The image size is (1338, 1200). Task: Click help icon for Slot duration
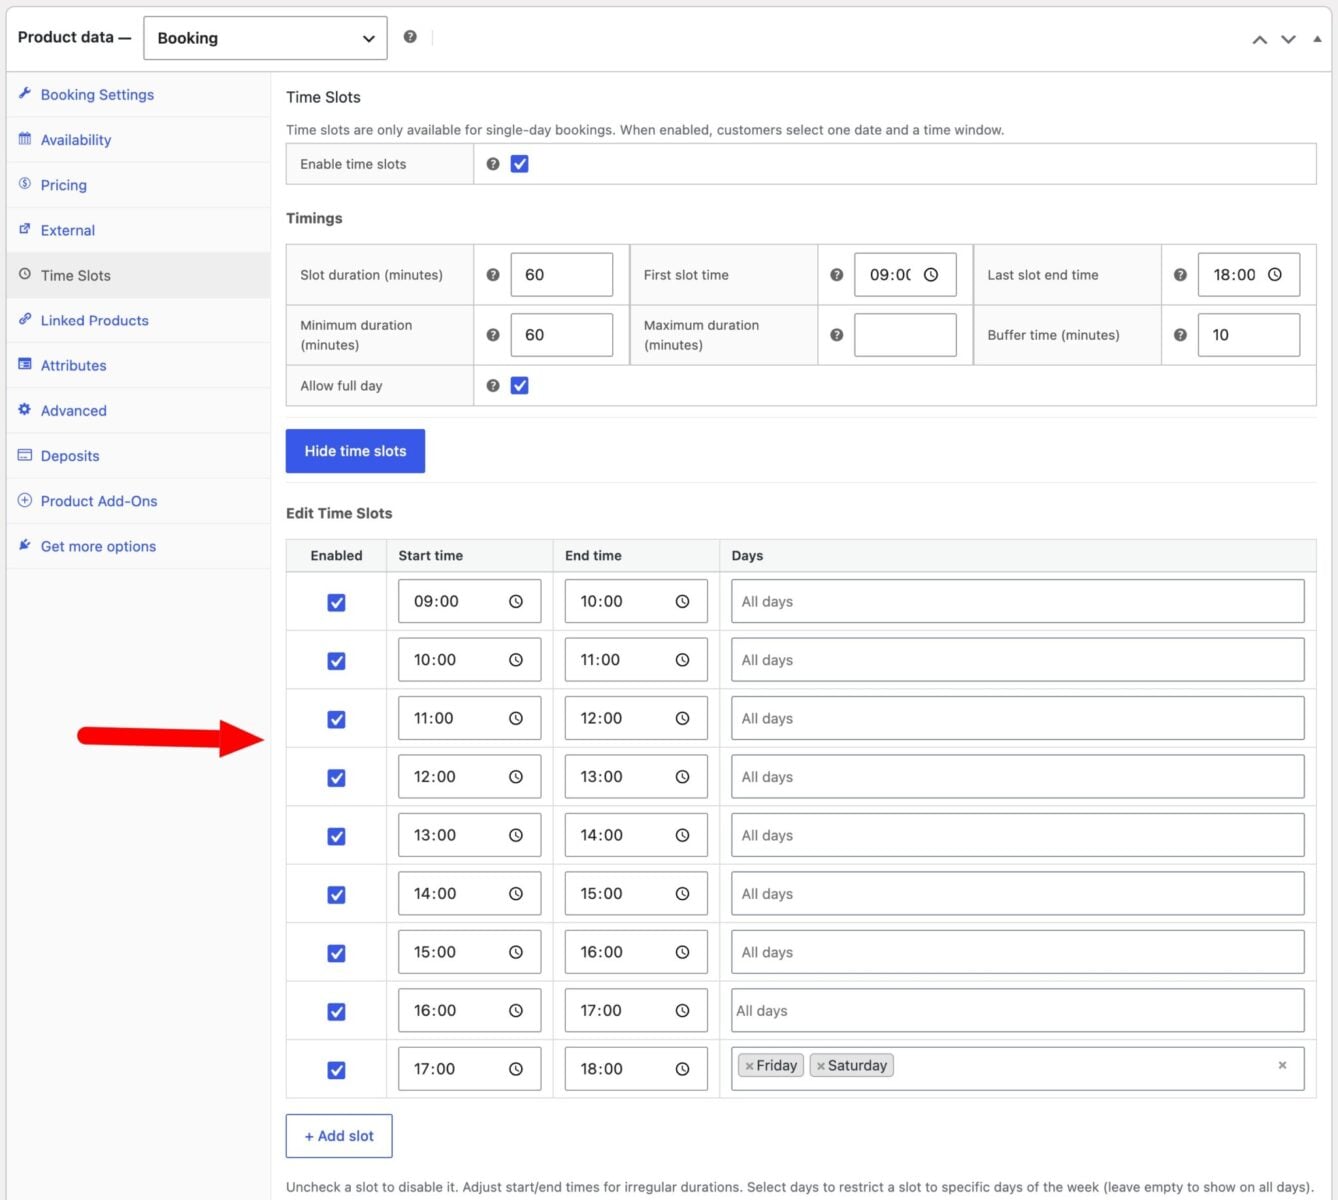click(493, 275)
